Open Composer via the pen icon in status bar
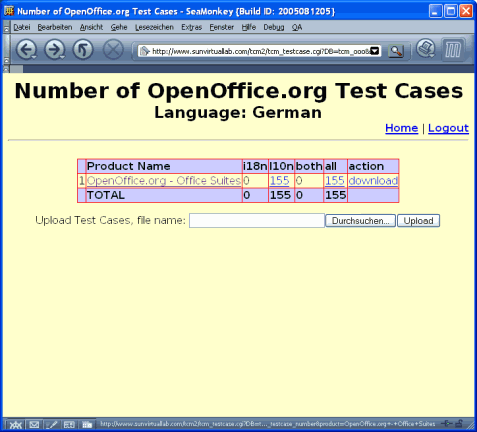The height and width of the screenshot is (432, 477). pos(52,425)
